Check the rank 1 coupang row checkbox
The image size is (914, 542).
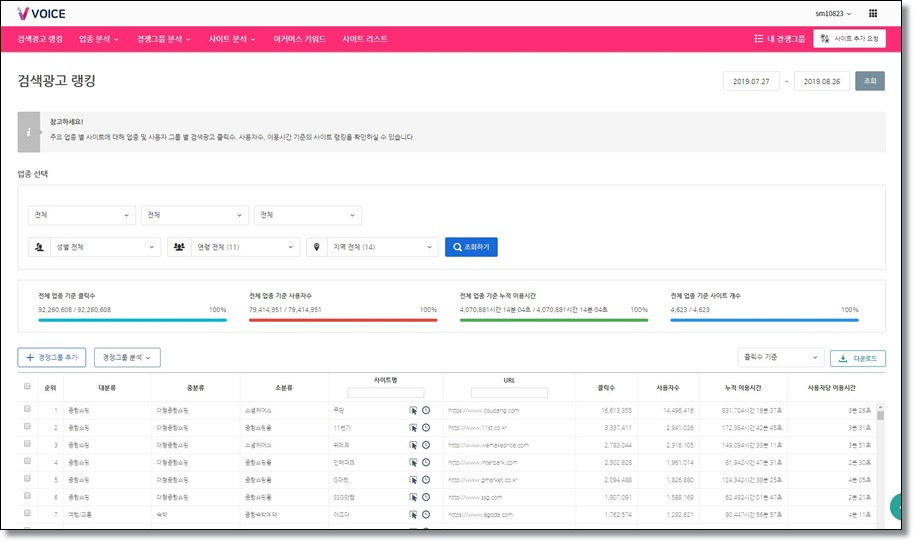pos(27,409)
